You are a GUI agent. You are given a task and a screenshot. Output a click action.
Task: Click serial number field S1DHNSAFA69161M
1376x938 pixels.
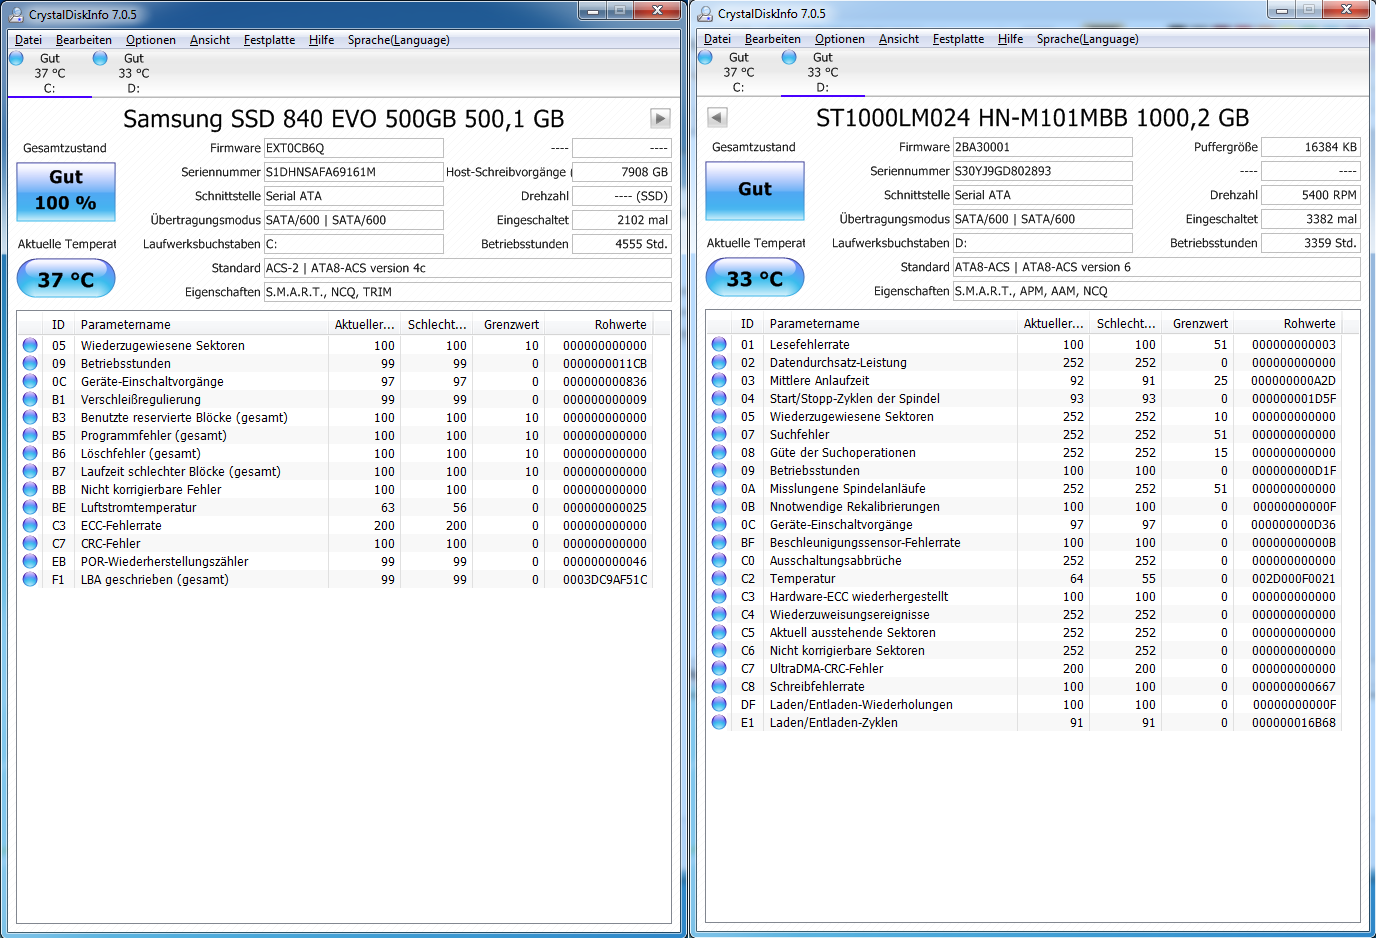click(x=353, y=172)
